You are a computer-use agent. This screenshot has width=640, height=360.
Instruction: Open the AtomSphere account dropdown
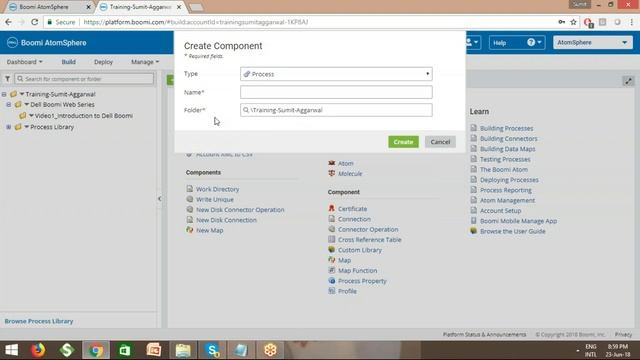click(x=593, y=42)
